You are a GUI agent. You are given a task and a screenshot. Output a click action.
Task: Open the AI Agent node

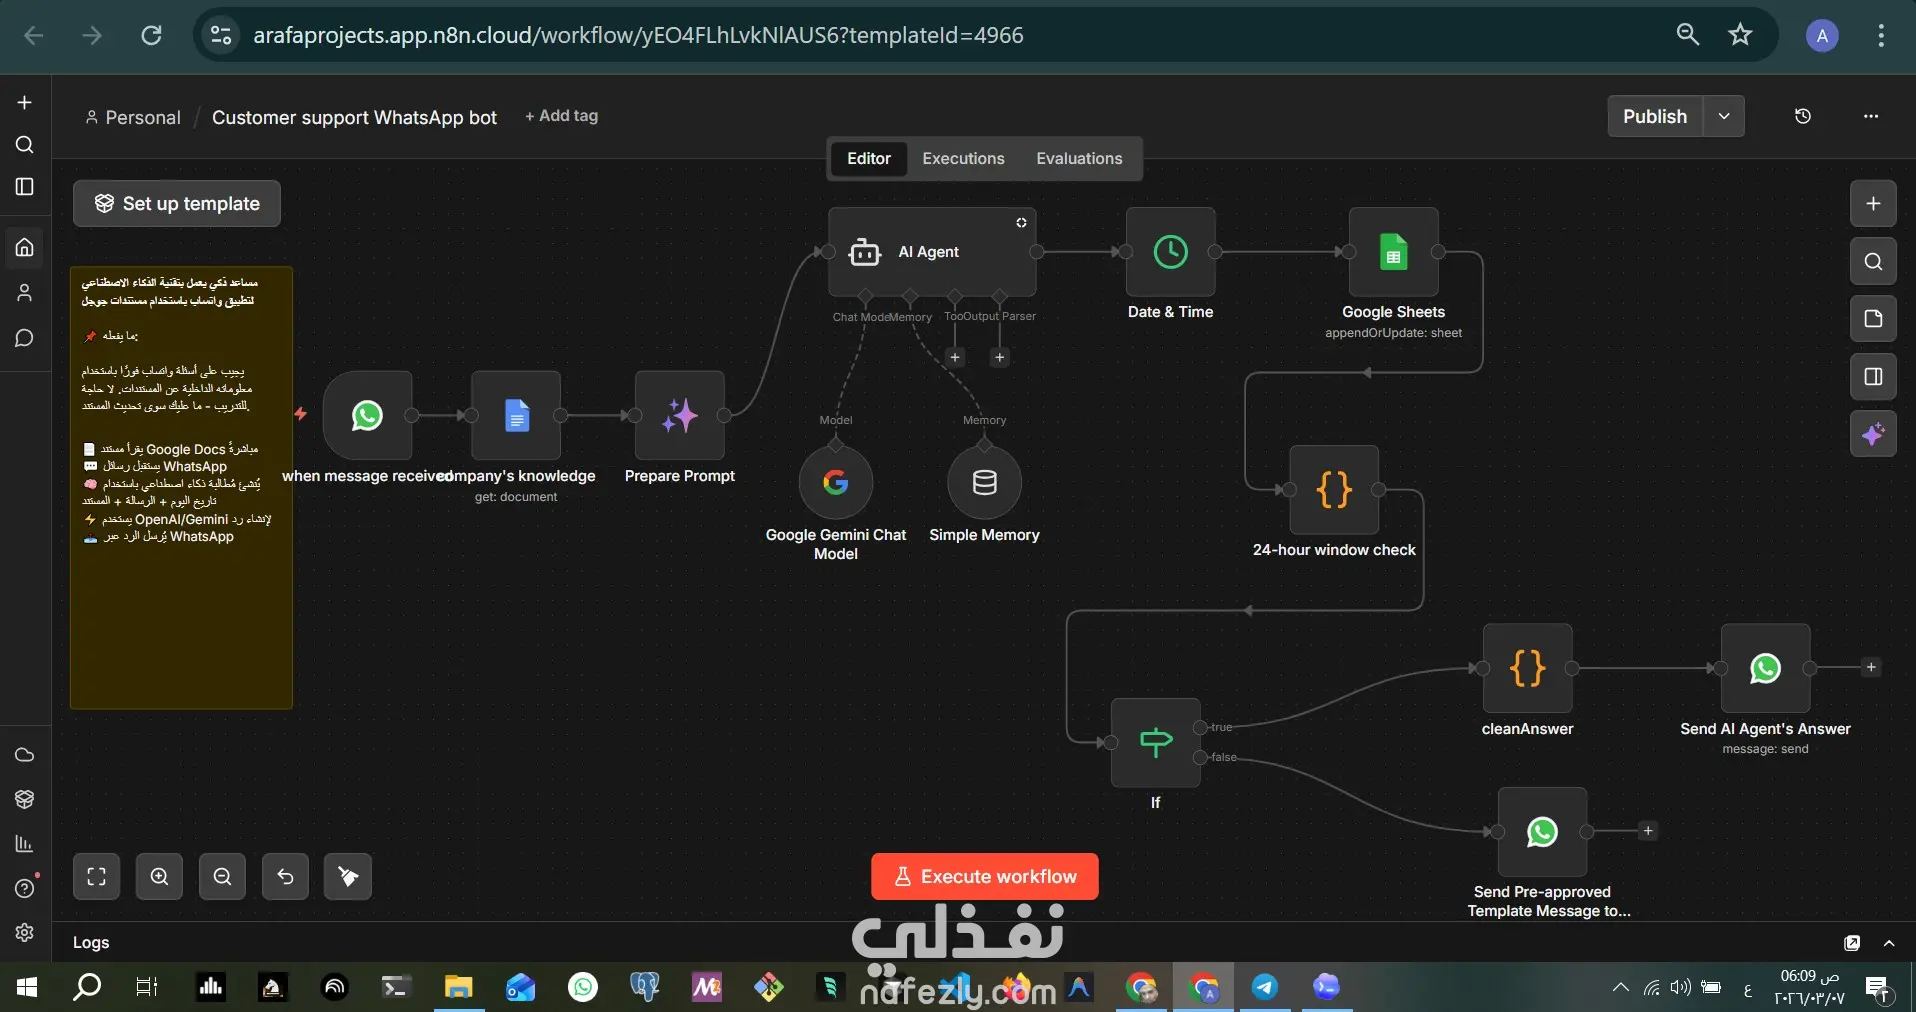click(x=932, y=252)
